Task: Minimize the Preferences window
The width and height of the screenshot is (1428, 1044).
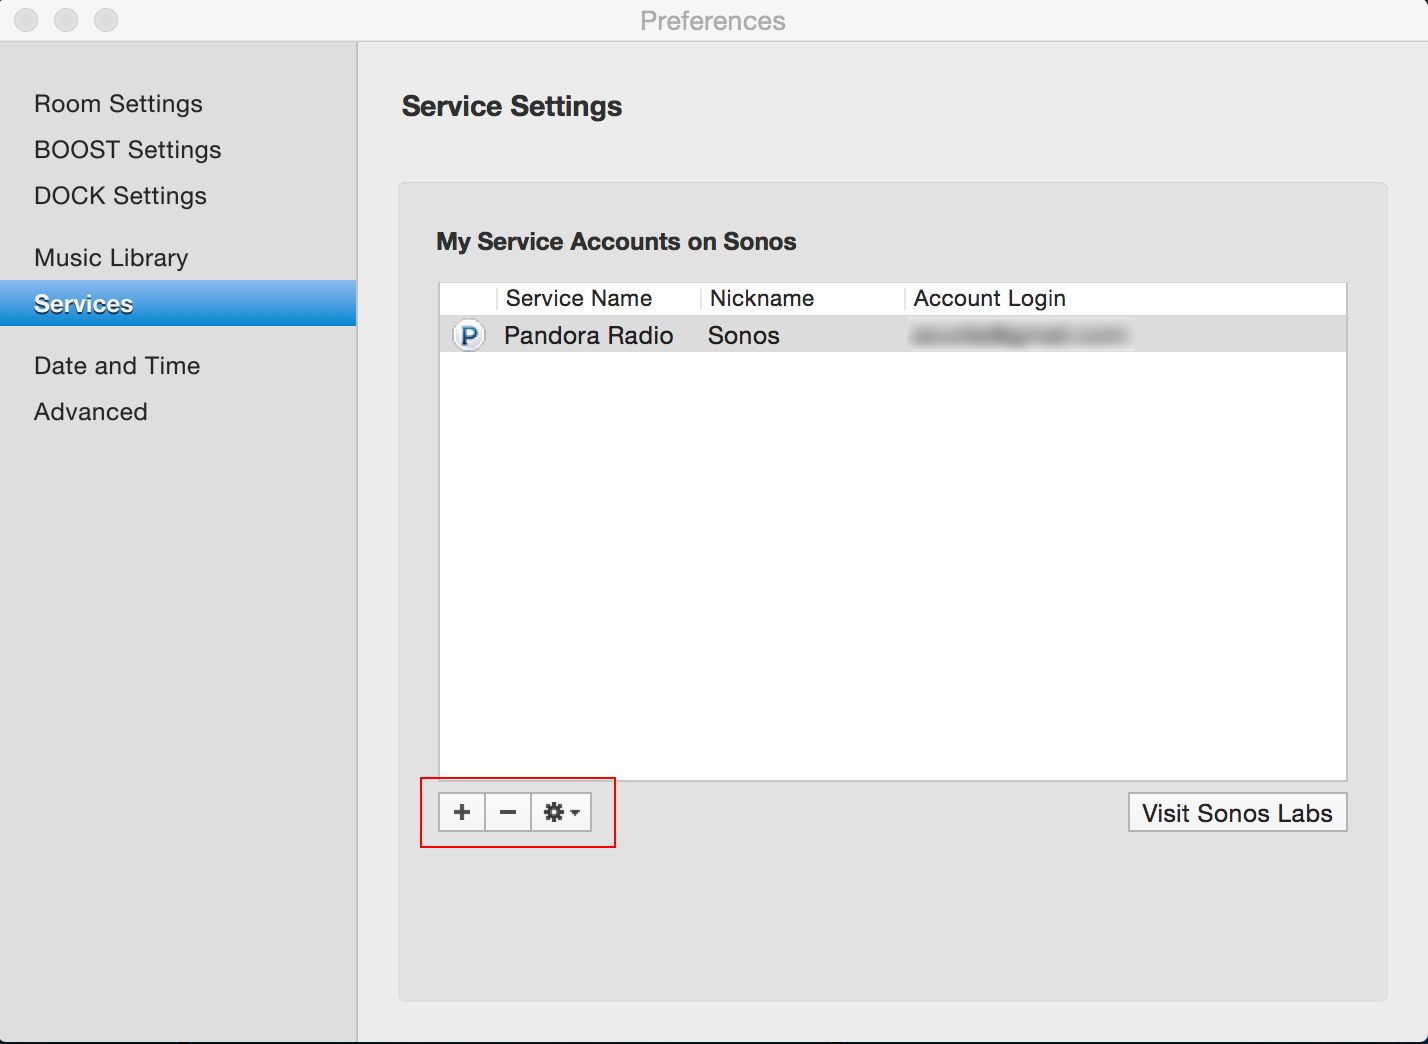Action: (x=66, y=20)
